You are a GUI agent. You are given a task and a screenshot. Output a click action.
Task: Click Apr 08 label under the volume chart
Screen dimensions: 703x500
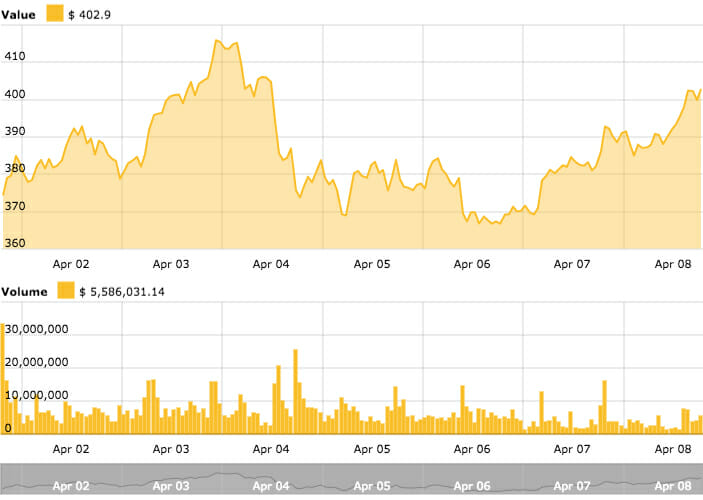point(672,450)
